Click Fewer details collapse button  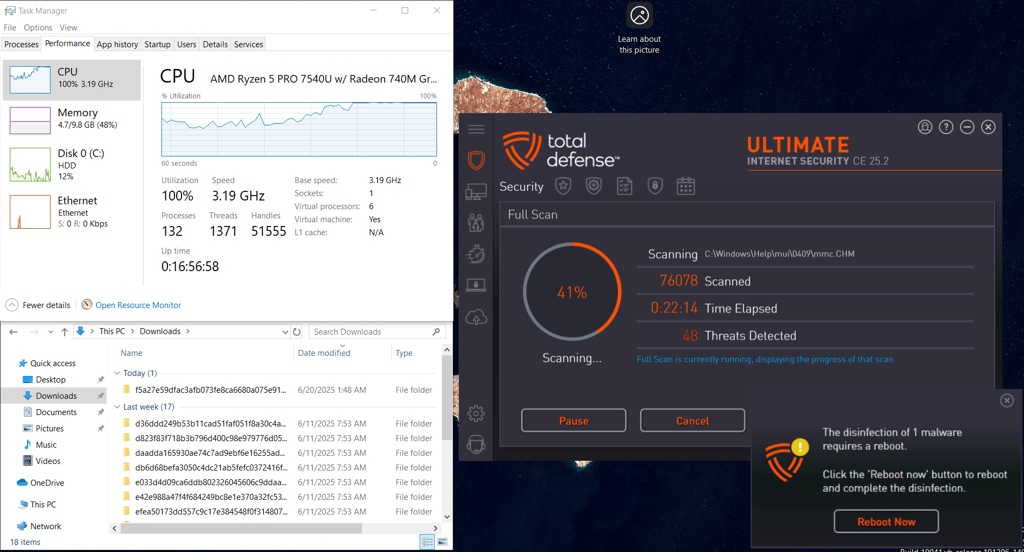pos(38,305)
